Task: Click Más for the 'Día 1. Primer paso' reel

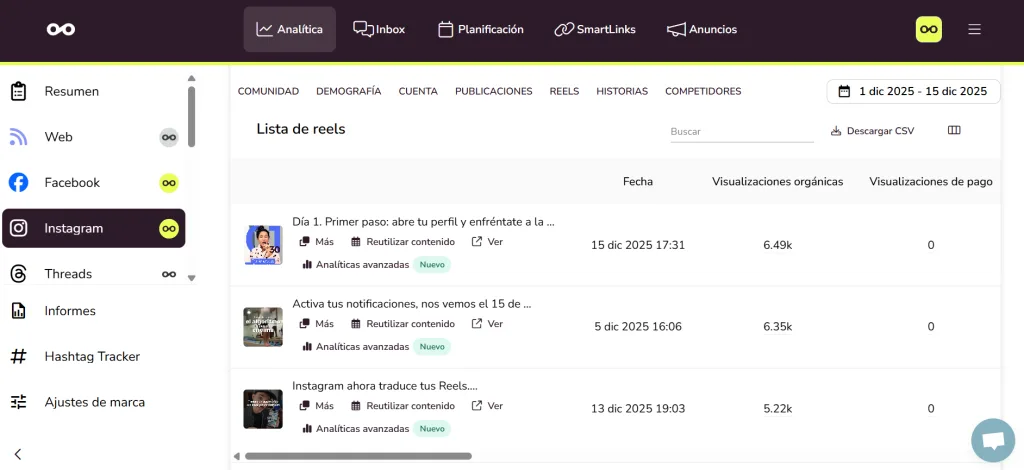Action: click(x=317, y=242)
